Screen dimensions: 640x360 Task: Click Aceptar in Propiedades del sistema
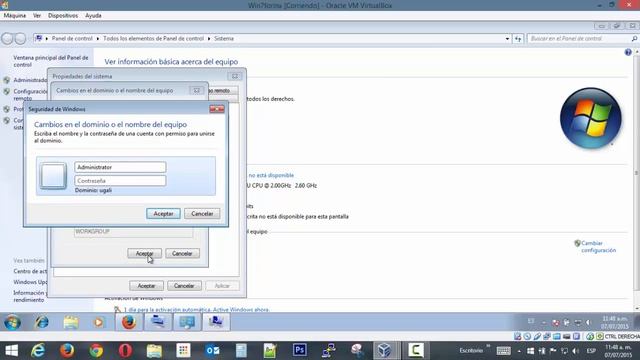pos(146,286)
